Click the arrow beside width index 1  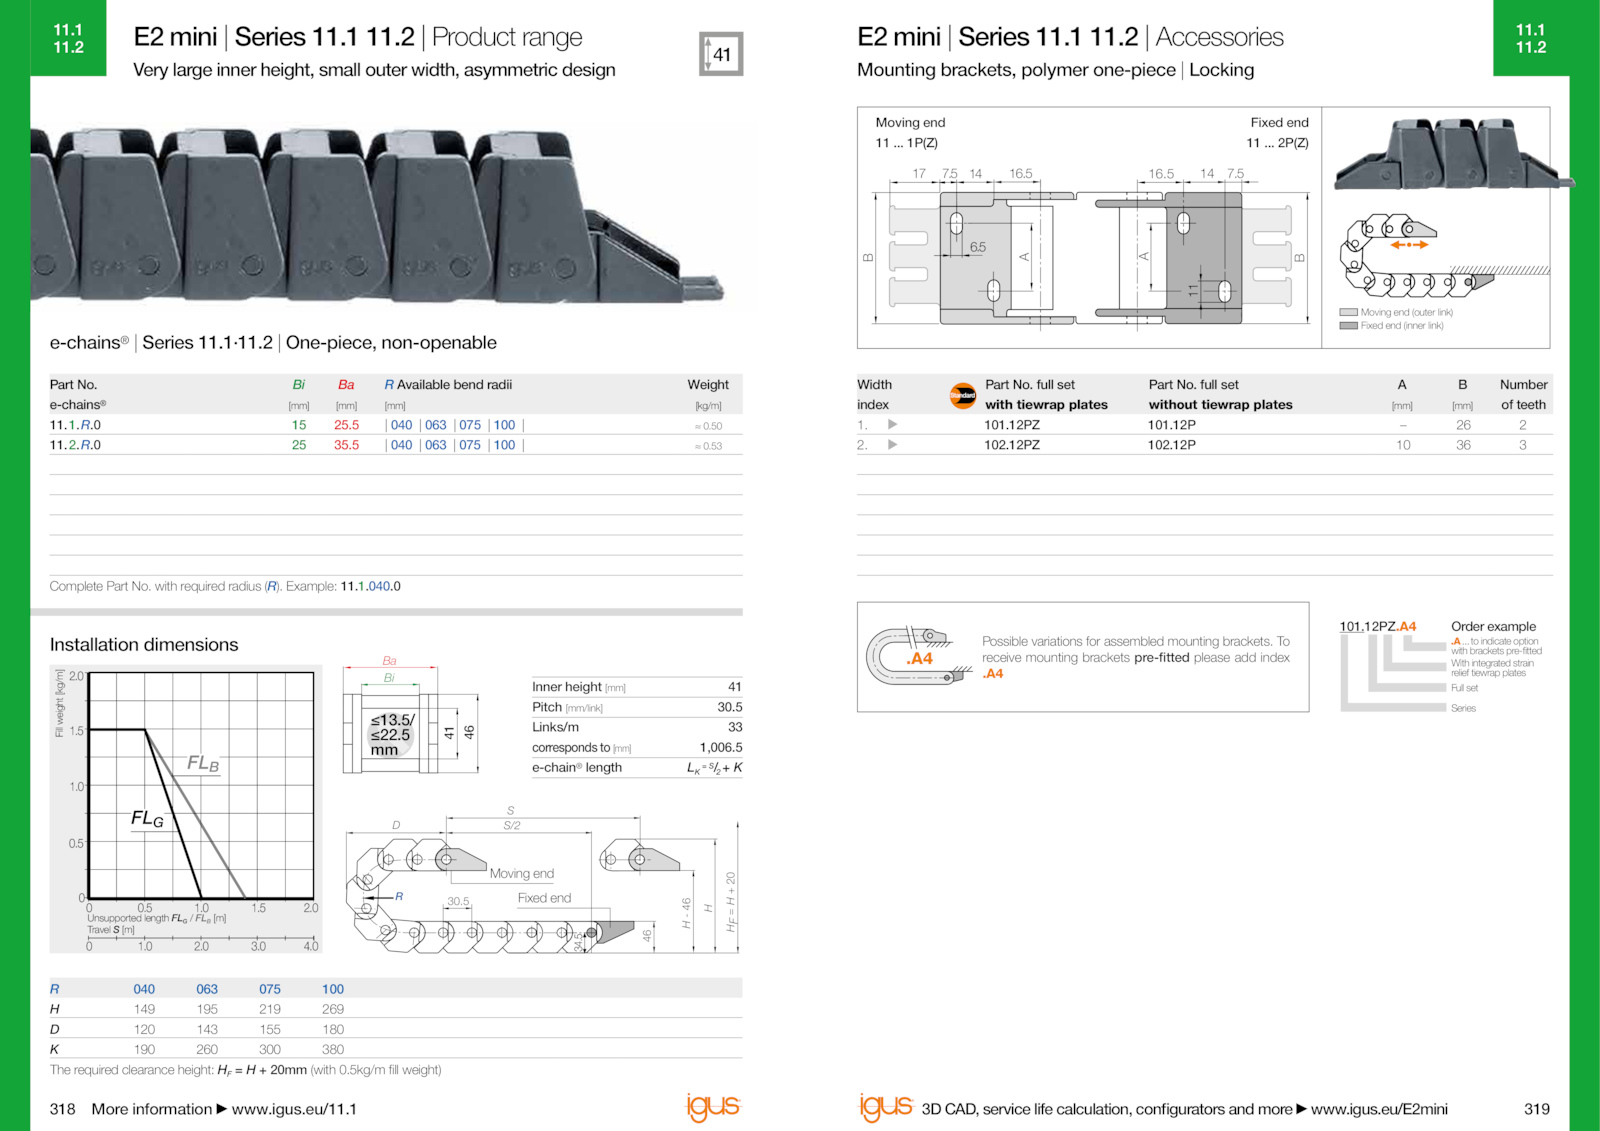[x=892, y=425]
